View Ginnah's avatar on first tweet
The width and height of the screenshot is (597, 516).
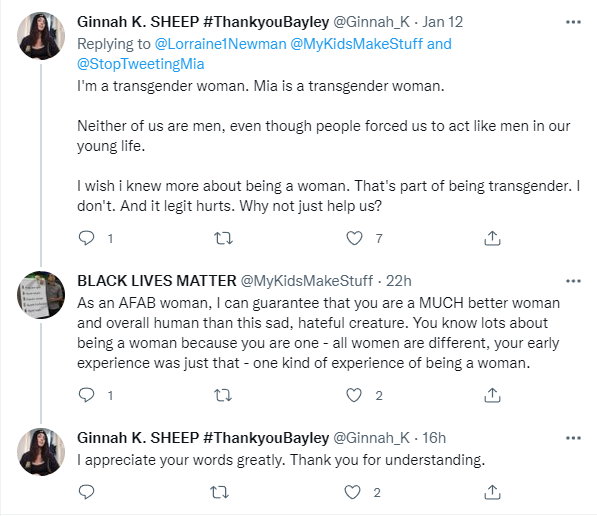pos(41,36)
